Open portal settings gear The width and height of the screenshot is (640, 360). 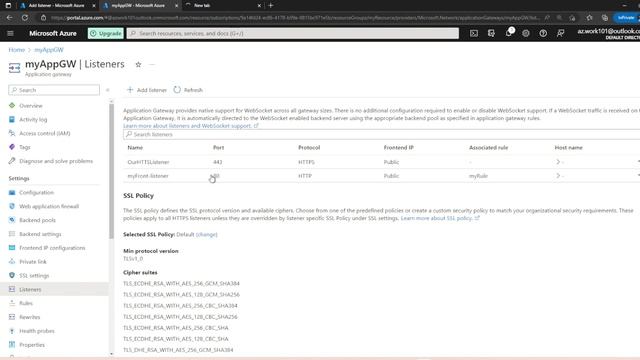pyautogui.click(x=526, y=33)
